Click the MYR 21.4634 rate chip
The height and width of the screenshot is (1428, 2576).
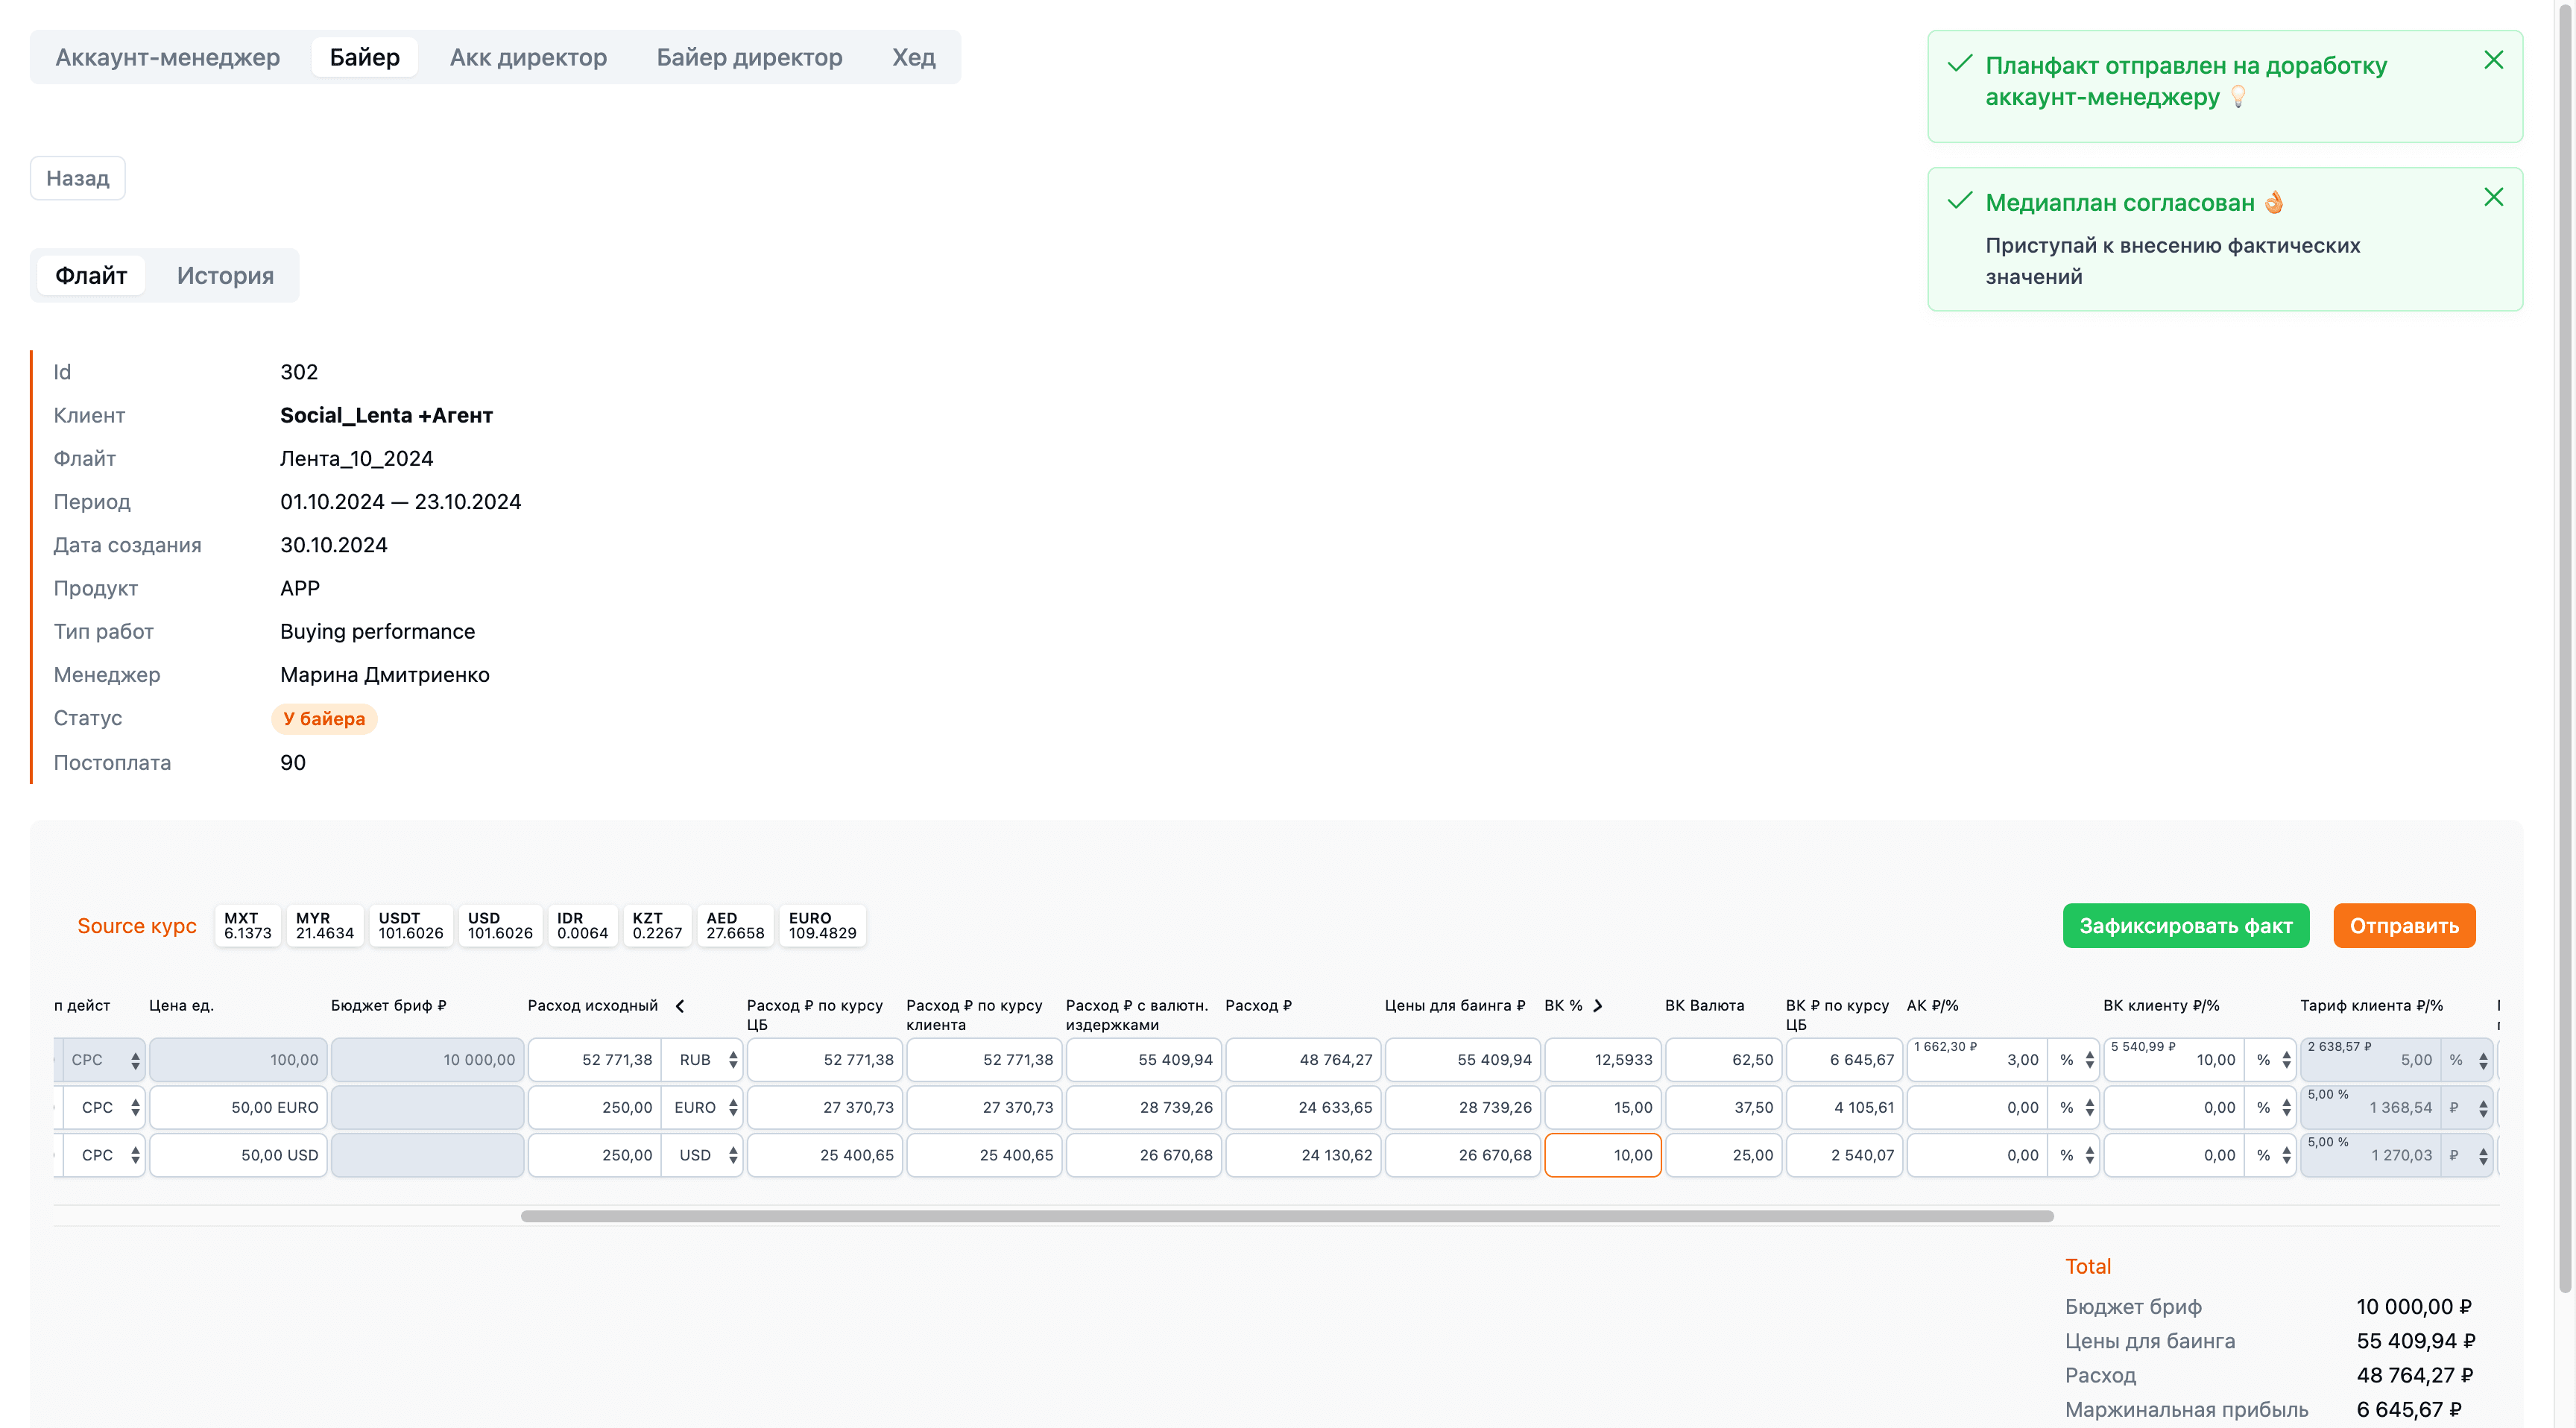324,925
